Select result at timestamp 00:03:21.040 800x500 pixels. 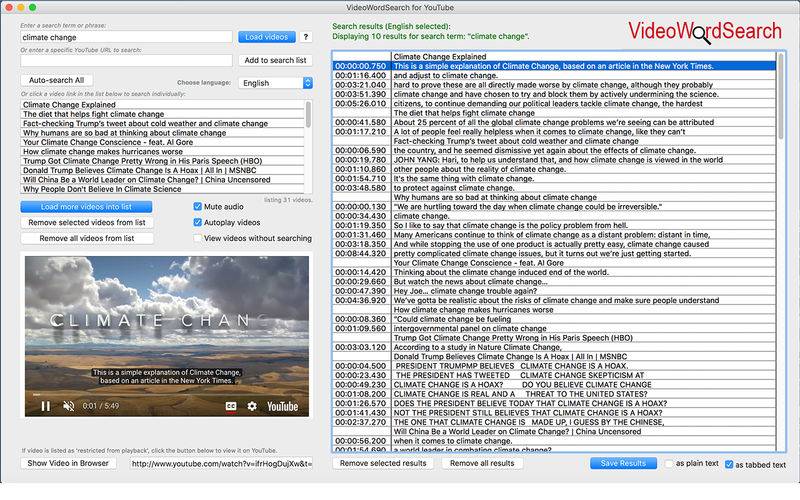point(555,85)
